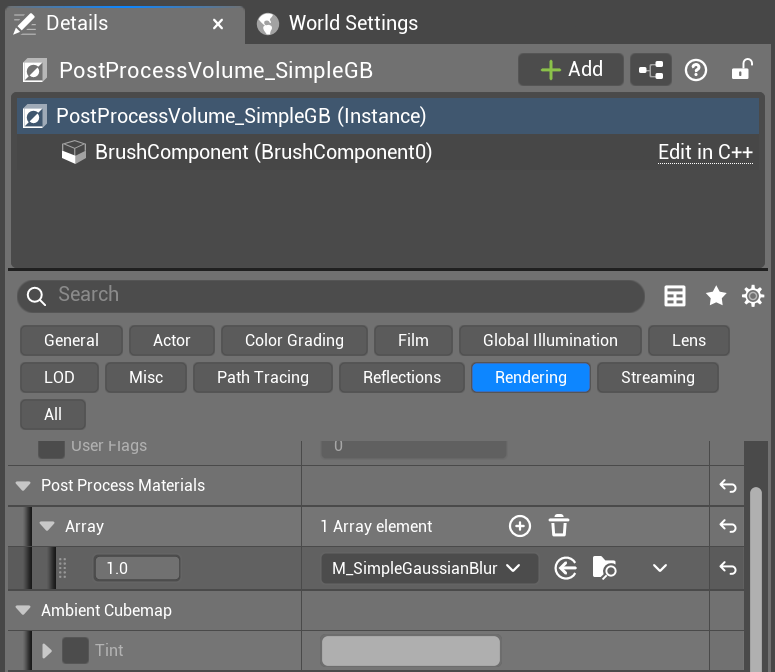Image resolution: width=775 pixels, height=672 pixels.
Task: Add an array element with plus icon
Action: [x=519, y=526]
